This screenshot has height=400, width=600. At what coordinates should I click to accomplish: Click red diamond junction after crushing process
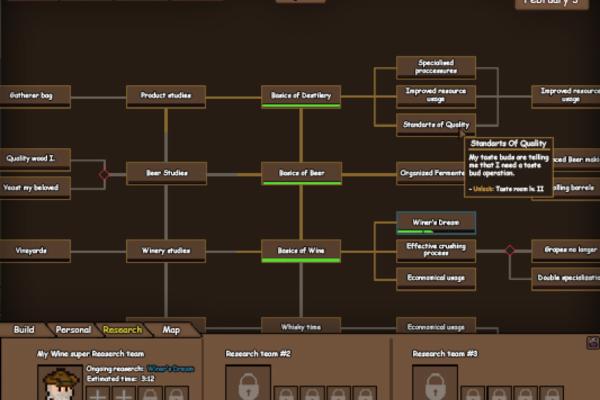(510, 250)
